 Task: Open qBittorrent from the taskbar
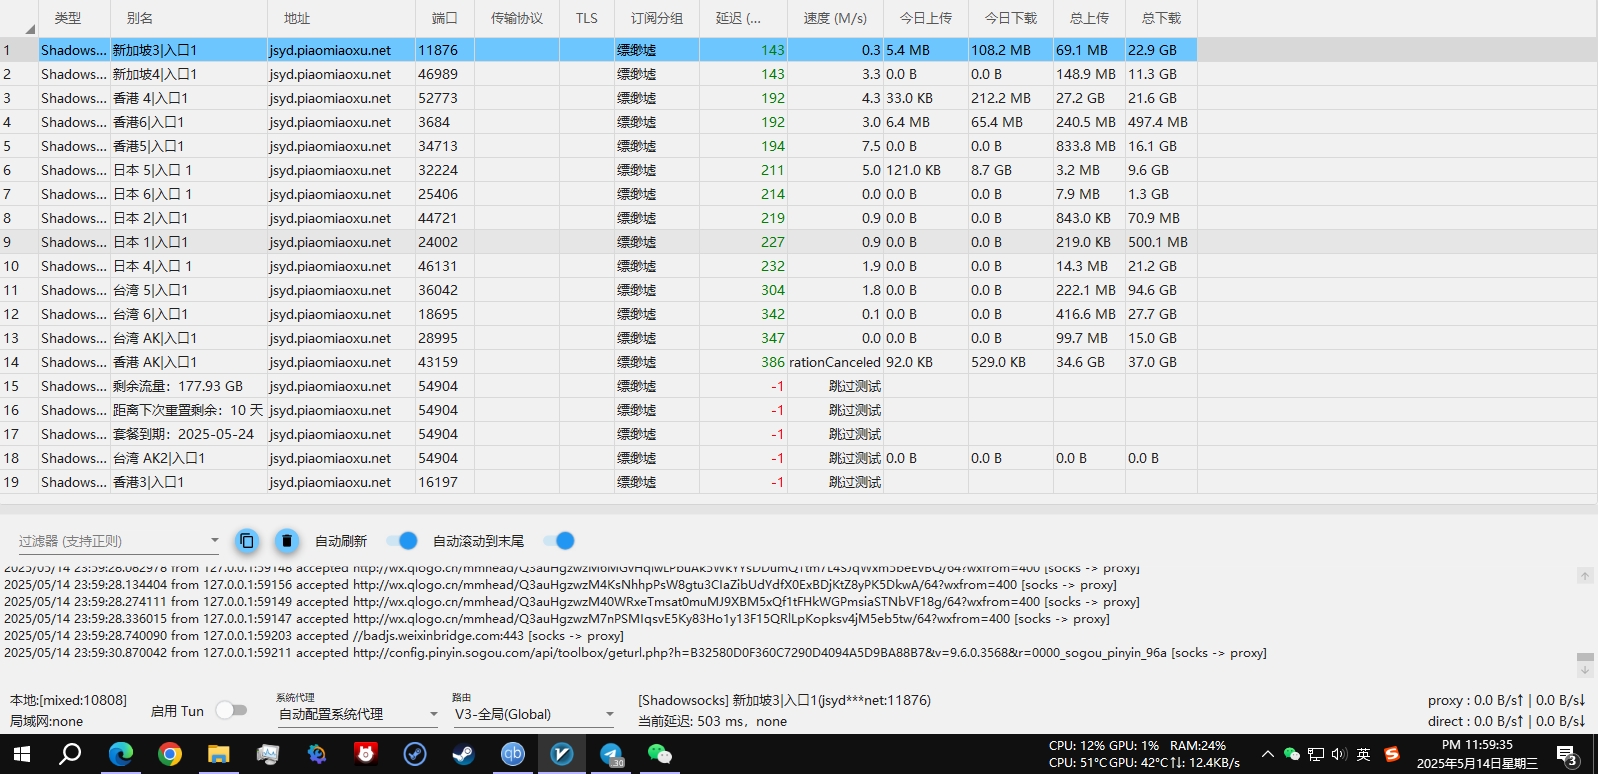click(513, 754)
